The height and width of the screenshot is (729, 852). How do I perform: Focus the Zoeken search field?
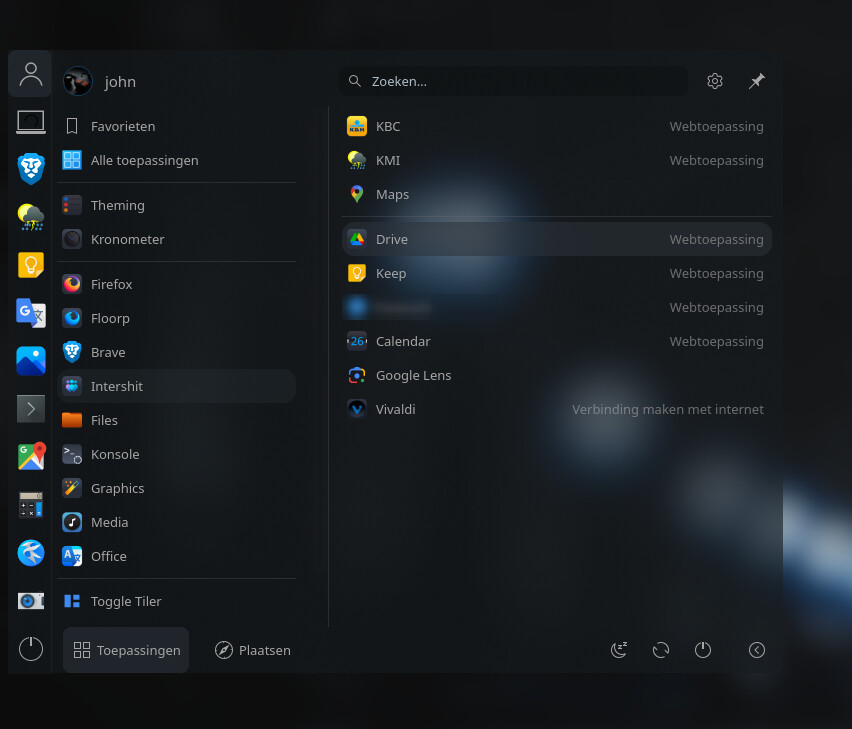(513, 81)
